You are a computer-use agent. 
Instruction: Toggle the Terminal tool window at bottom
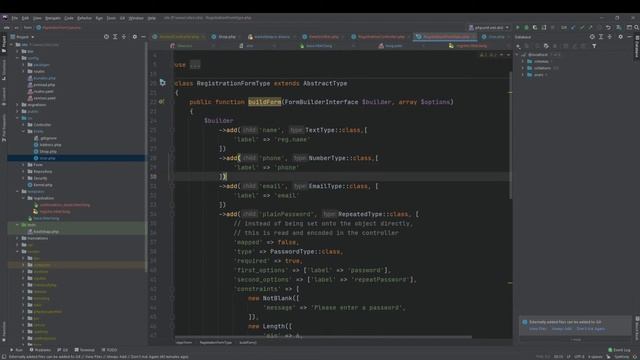click(84, 350)
